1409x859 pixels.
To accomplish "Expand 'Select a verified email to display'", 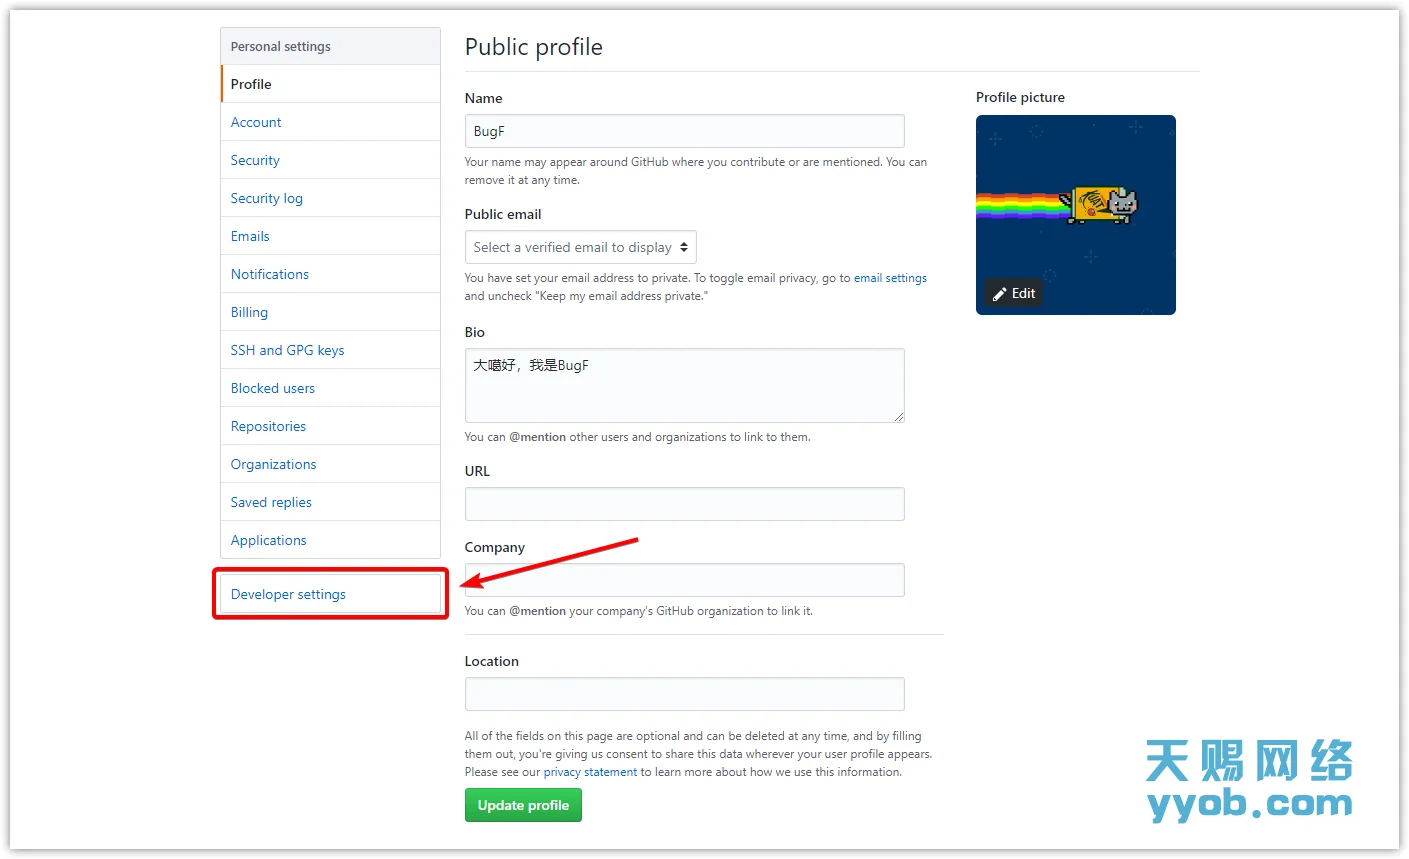I will tap(580, 247).
